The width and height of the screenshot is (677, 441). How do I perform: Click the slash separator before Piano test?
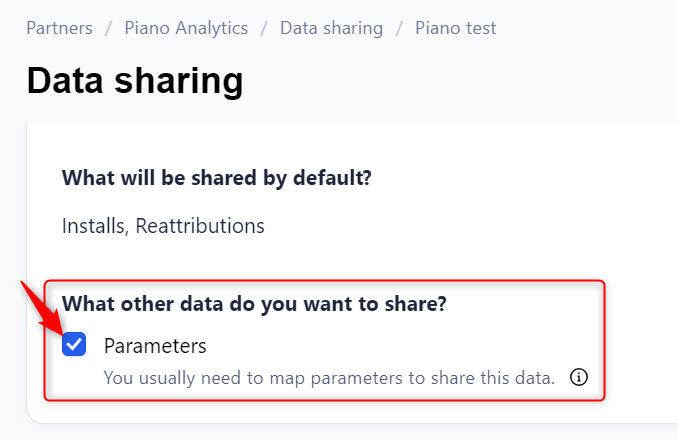tap(399, 28)
